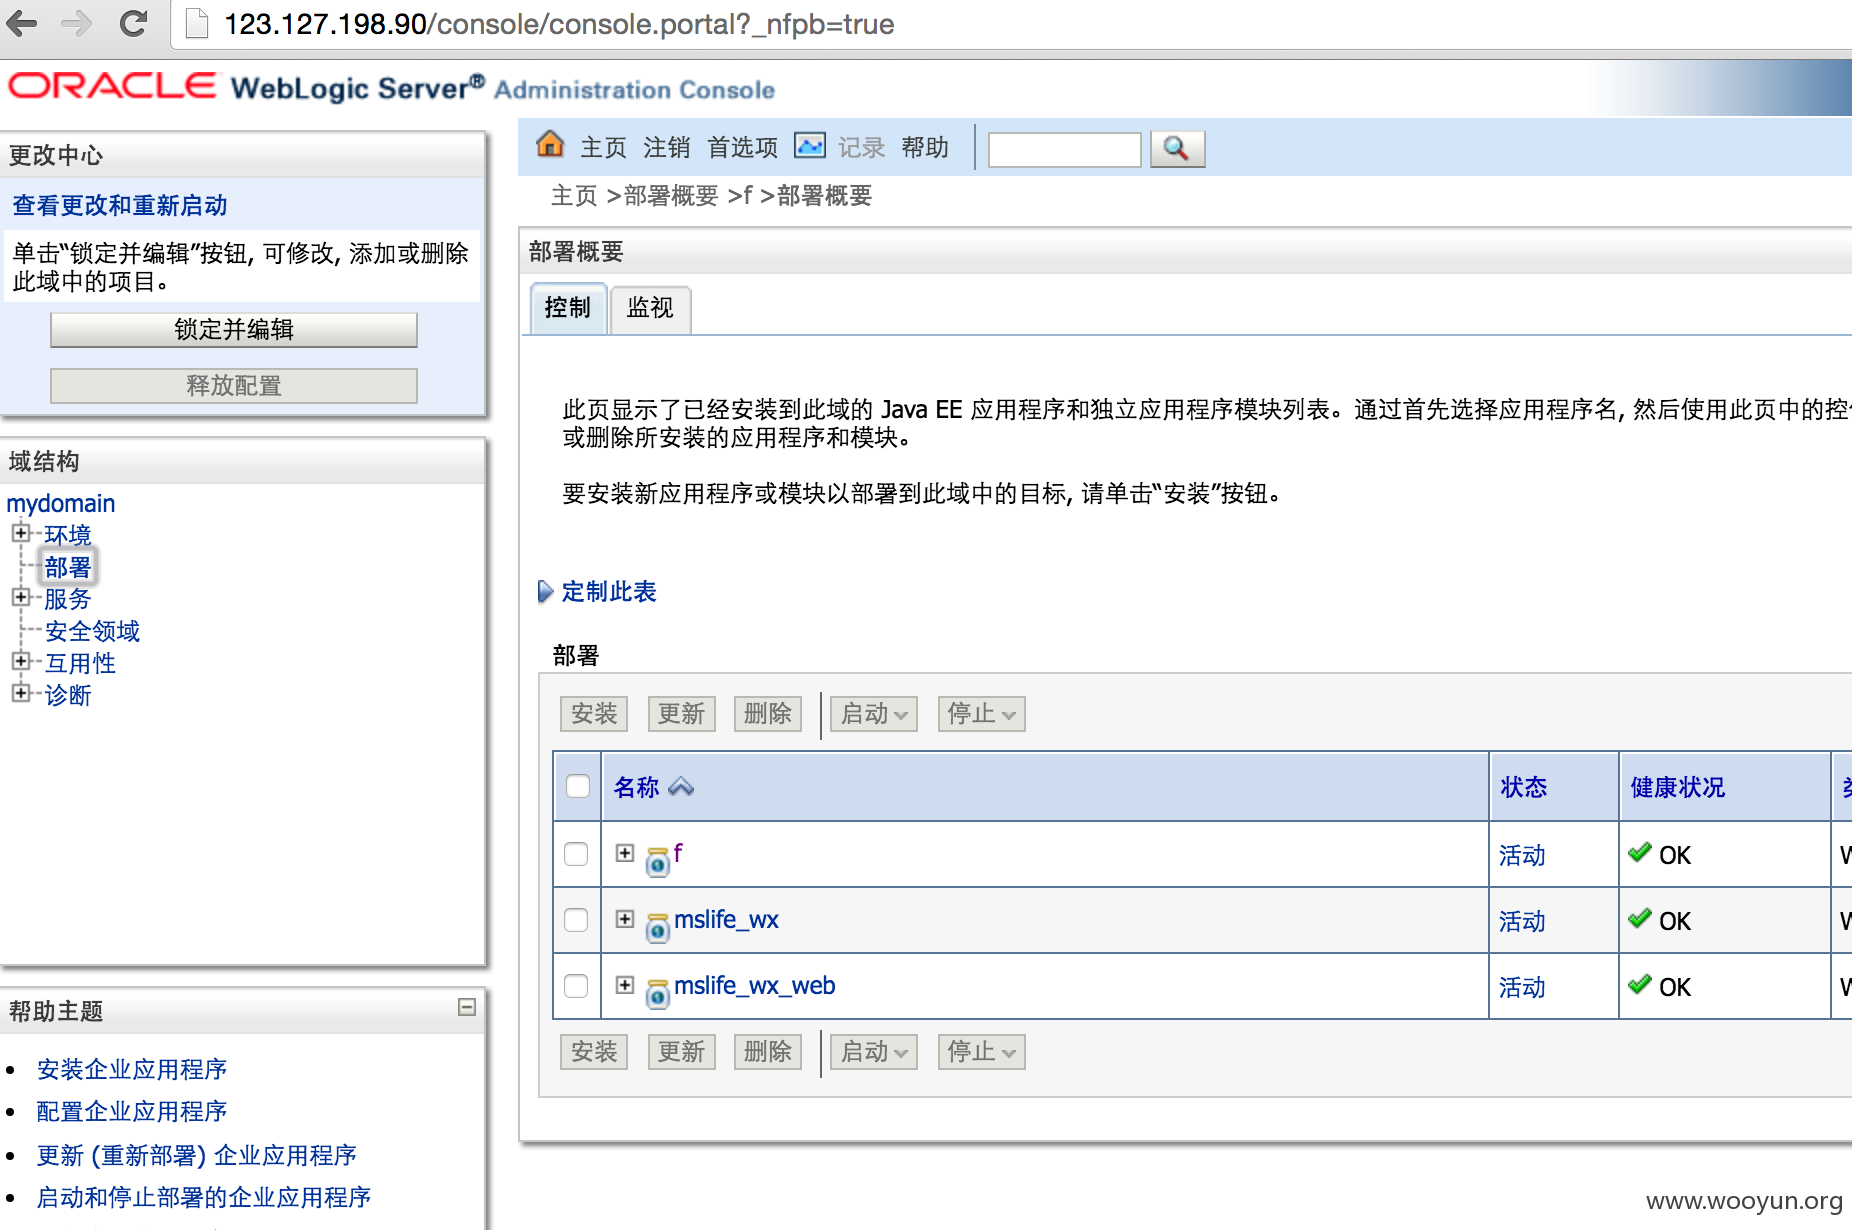Check the checkbox for mslife_wx
The width and height of the screenshot is (1852, 1230).
[x=576, y=920]
